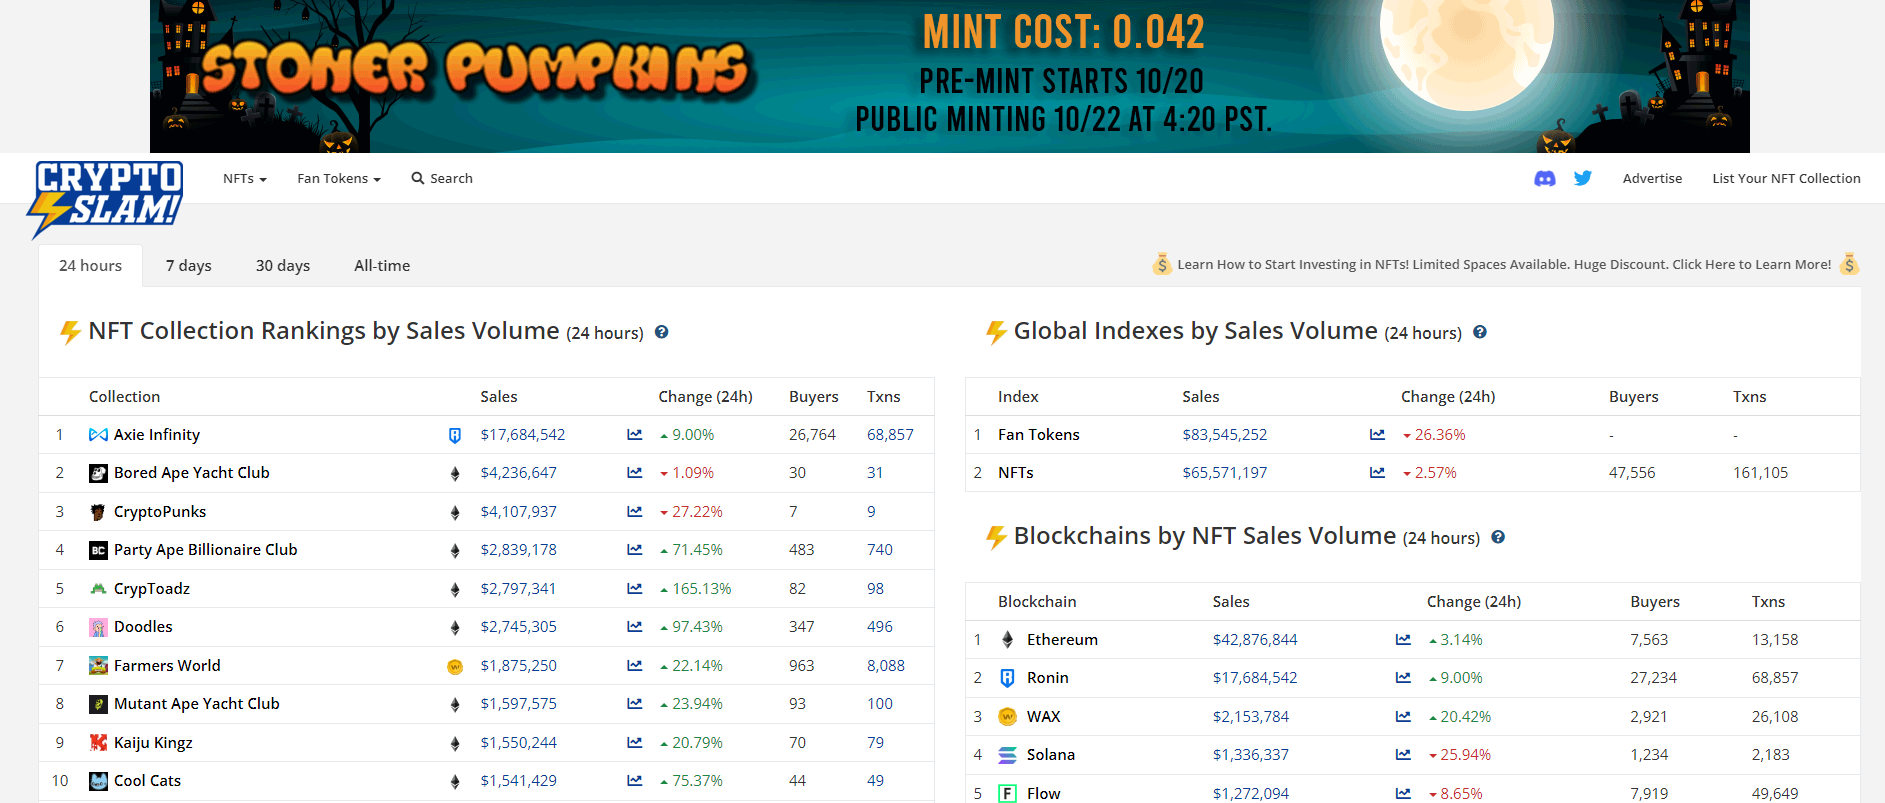This screenshot has height=803, width=1885.
Task: Open the Advertise link
Action: (1652, 178)
